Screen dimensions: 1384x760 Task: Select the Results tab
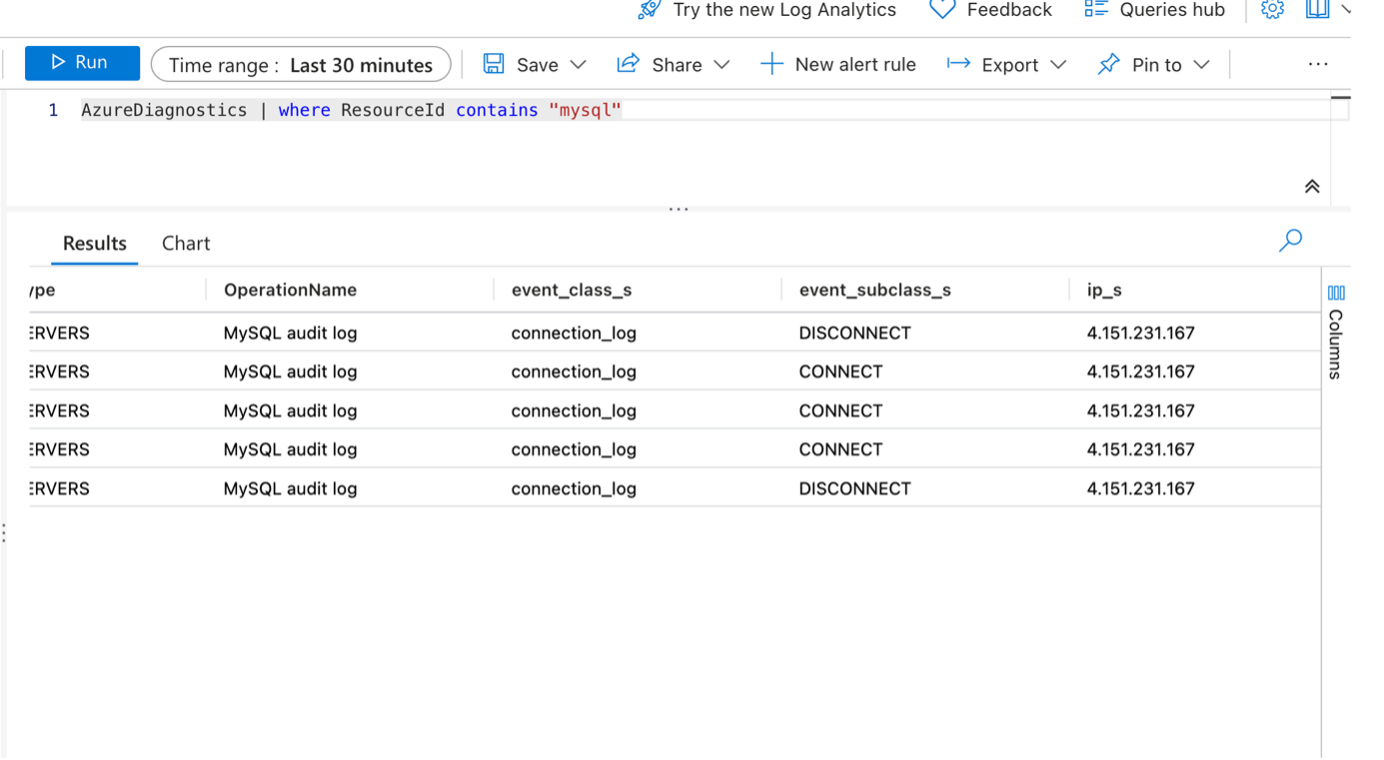(95, 243)
